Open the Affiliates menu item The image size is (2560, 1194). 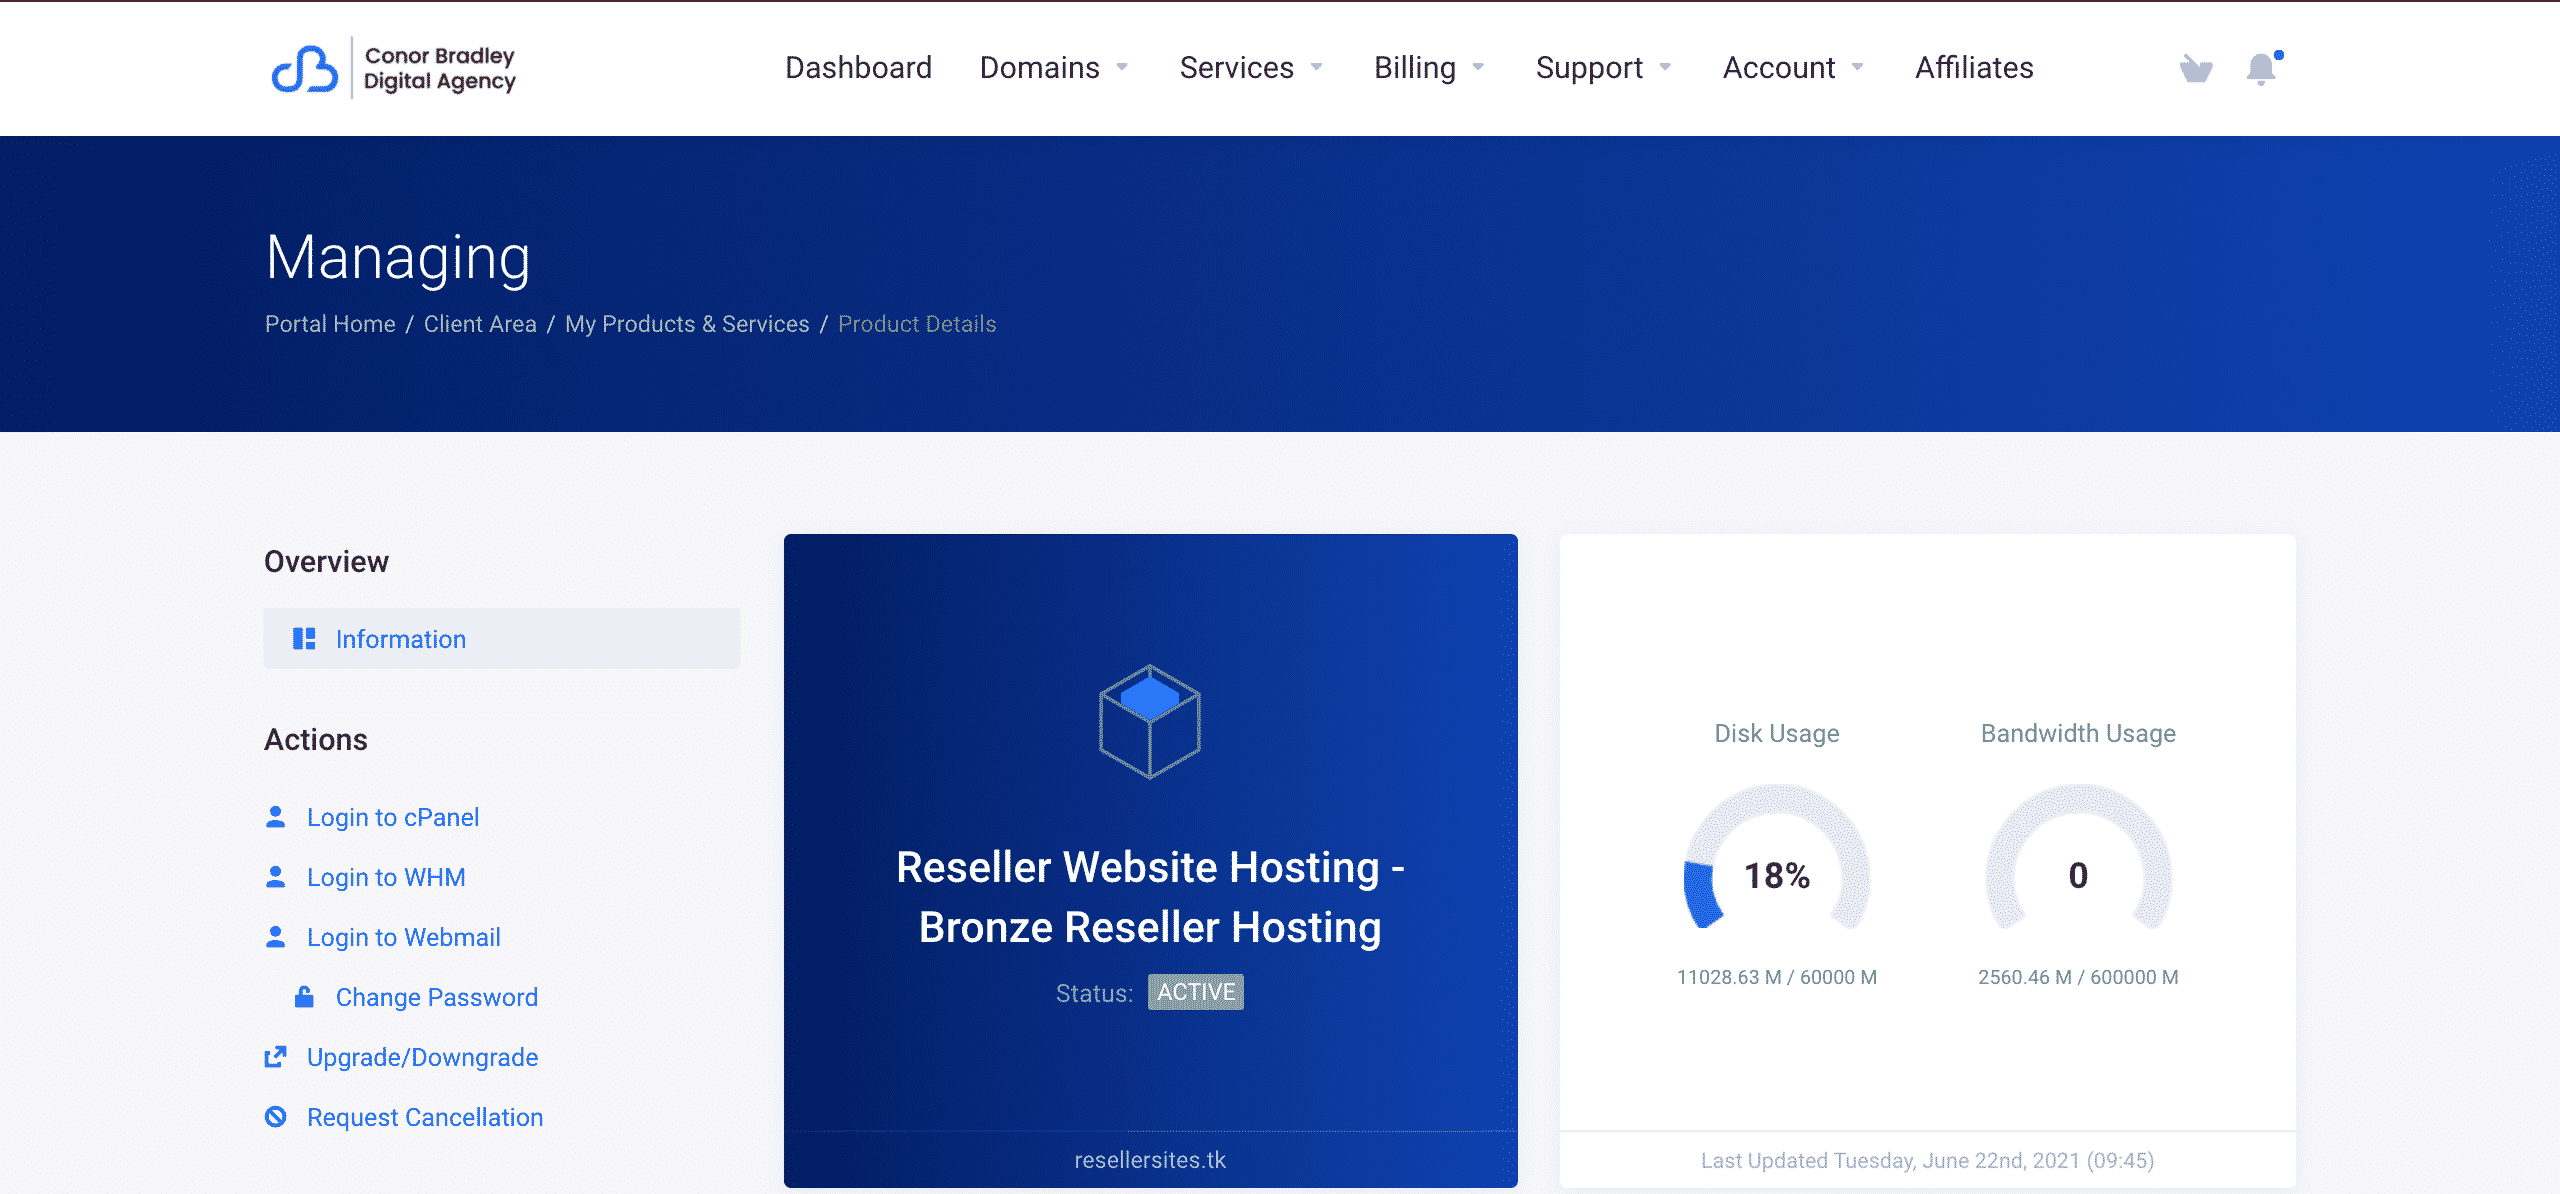point(1974,67)
